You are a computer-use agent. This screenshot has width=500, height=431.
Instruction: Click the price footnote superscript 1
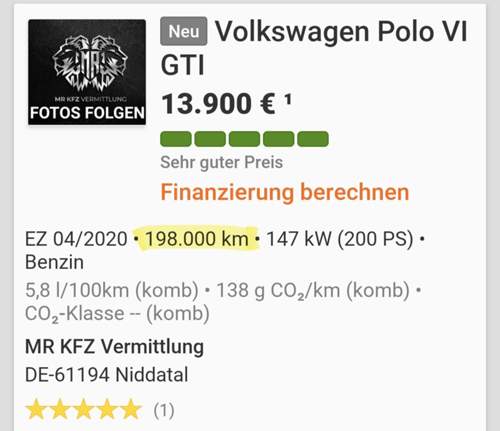click(x=288, y=100)
